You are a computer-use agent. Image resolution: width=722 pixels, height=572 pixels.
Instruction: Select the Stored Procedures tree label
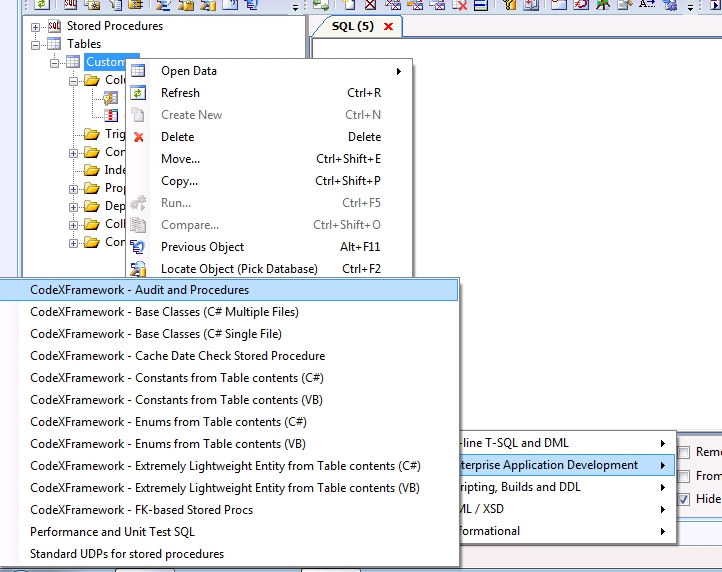[x=115, y=26]
